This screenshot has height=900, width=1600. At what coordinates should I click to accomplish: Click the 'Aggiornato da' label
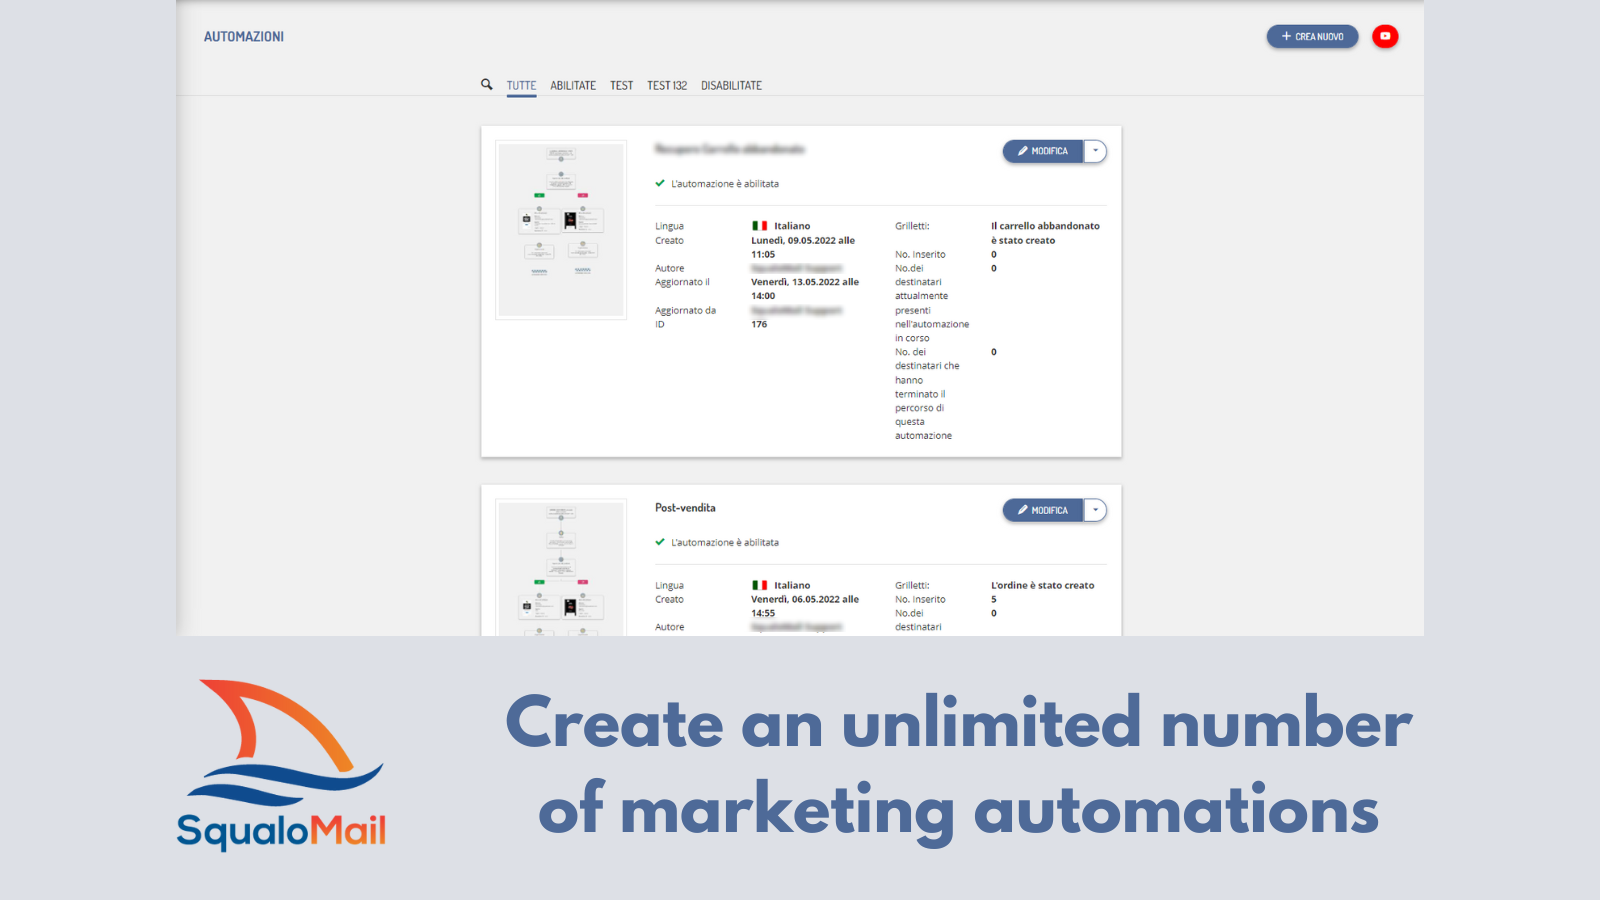pyautogui.click(x=685, y=310)
